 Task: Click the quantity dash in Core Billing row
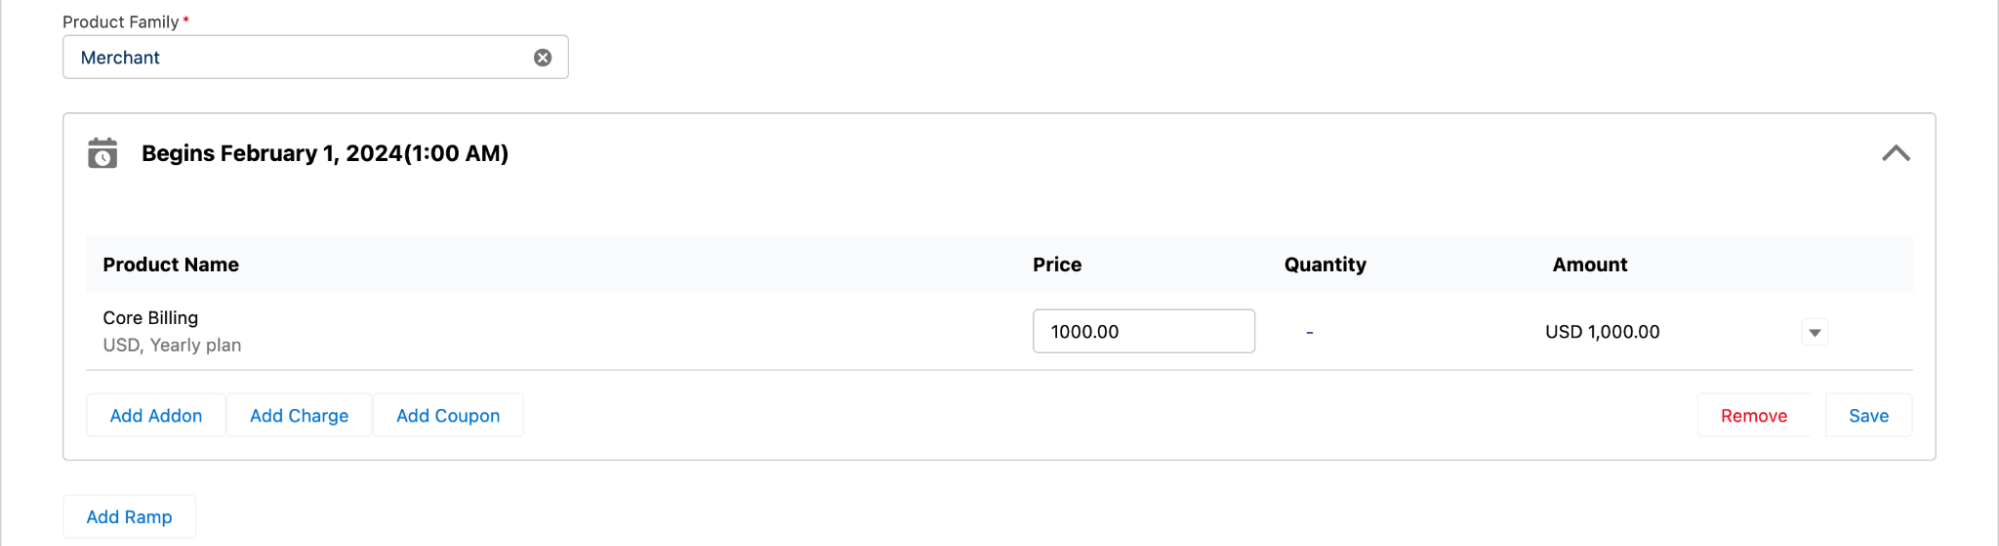1309,332
